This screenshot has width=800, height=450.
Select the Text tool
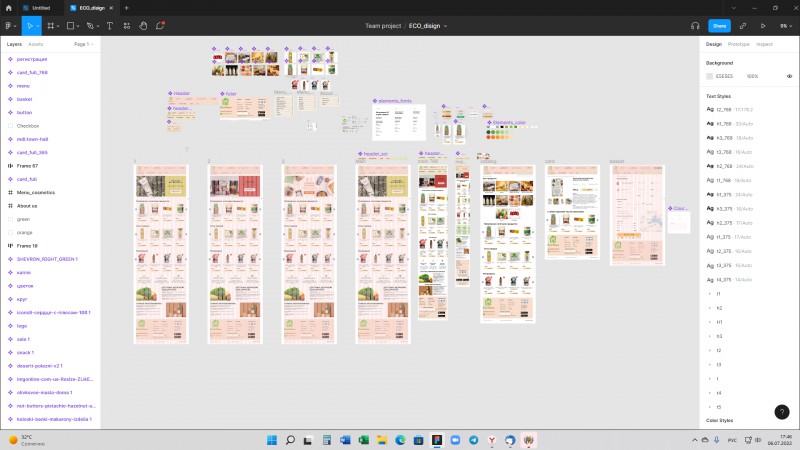110,26
